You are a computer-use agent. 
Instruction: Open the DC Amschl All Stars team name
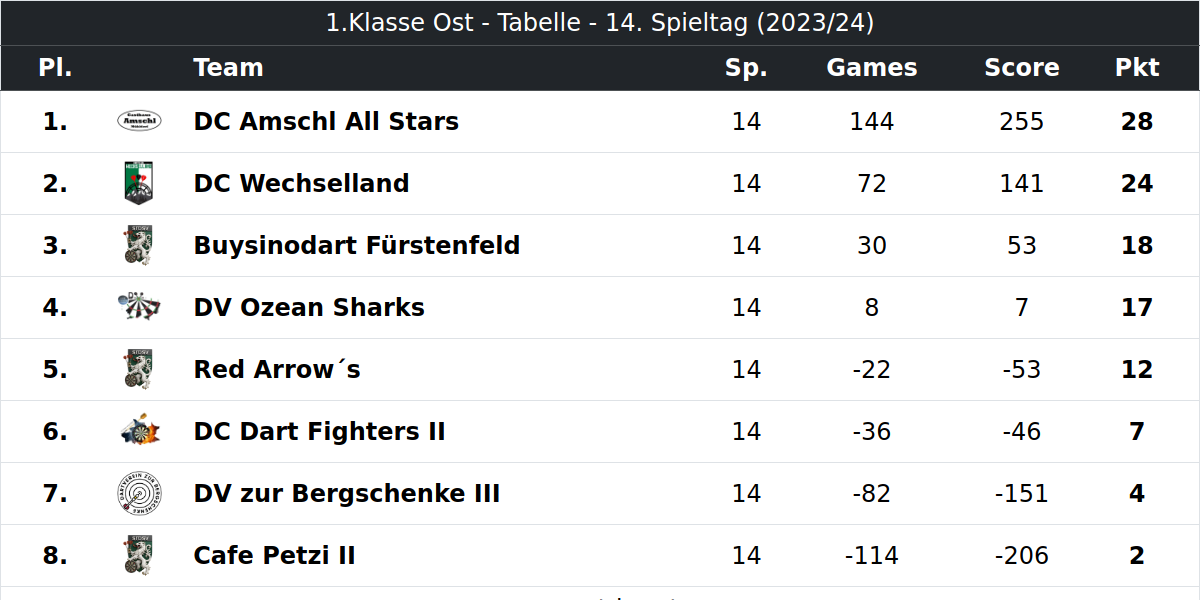point(326,122)
